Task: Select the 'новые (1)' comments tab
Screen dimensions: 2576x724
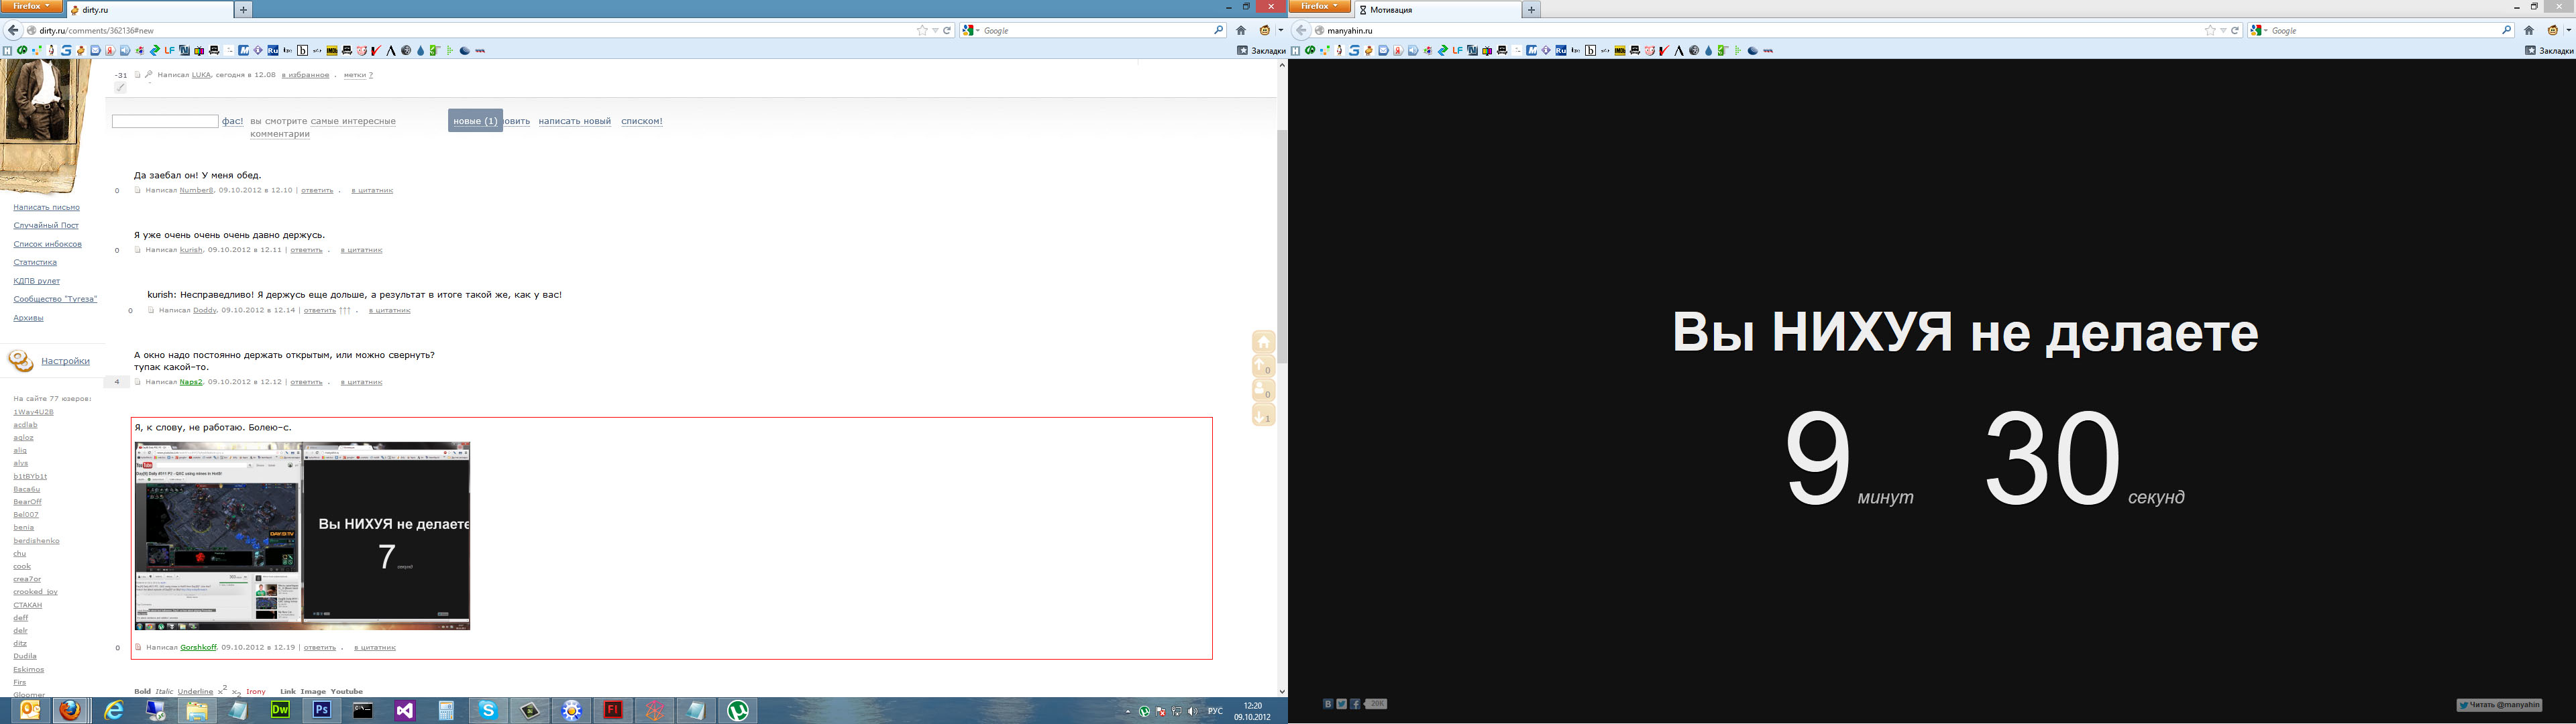Action: [x=475, y=121]
